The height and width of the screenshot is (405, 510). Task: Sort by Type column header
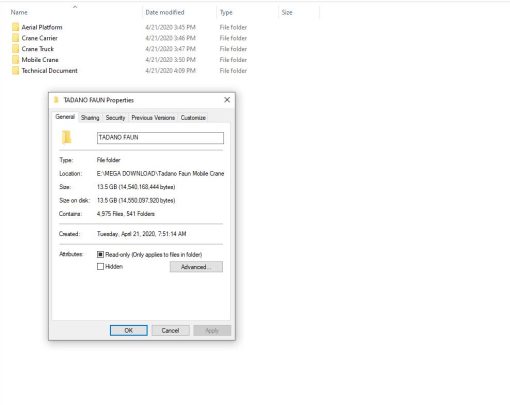point(226,12)
